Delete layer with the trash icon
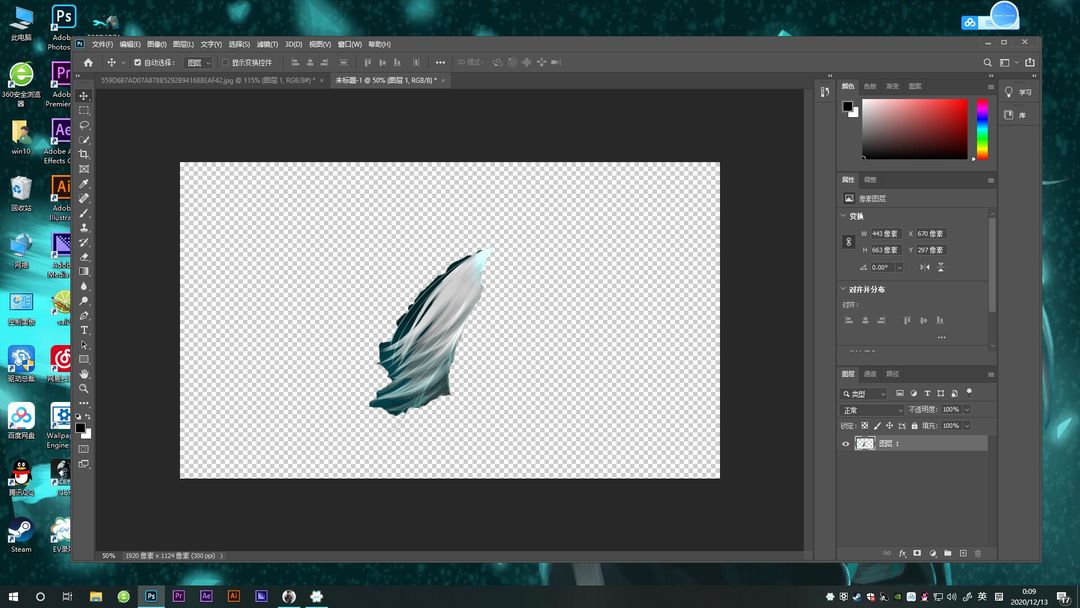This screenshot has width=1080, height=608. click(978, 553)
